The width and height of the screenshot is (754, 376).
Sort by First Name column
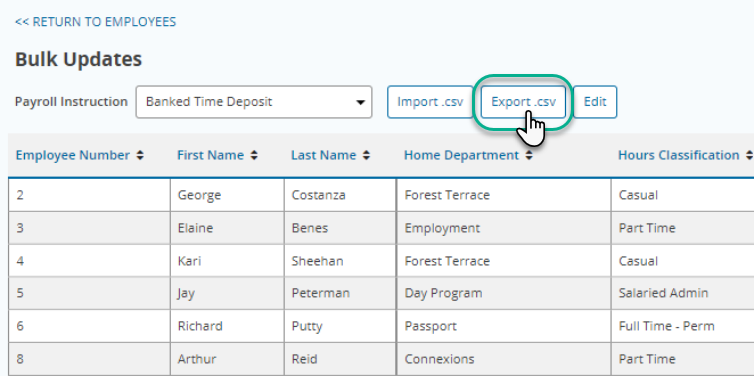click(217, 155)
